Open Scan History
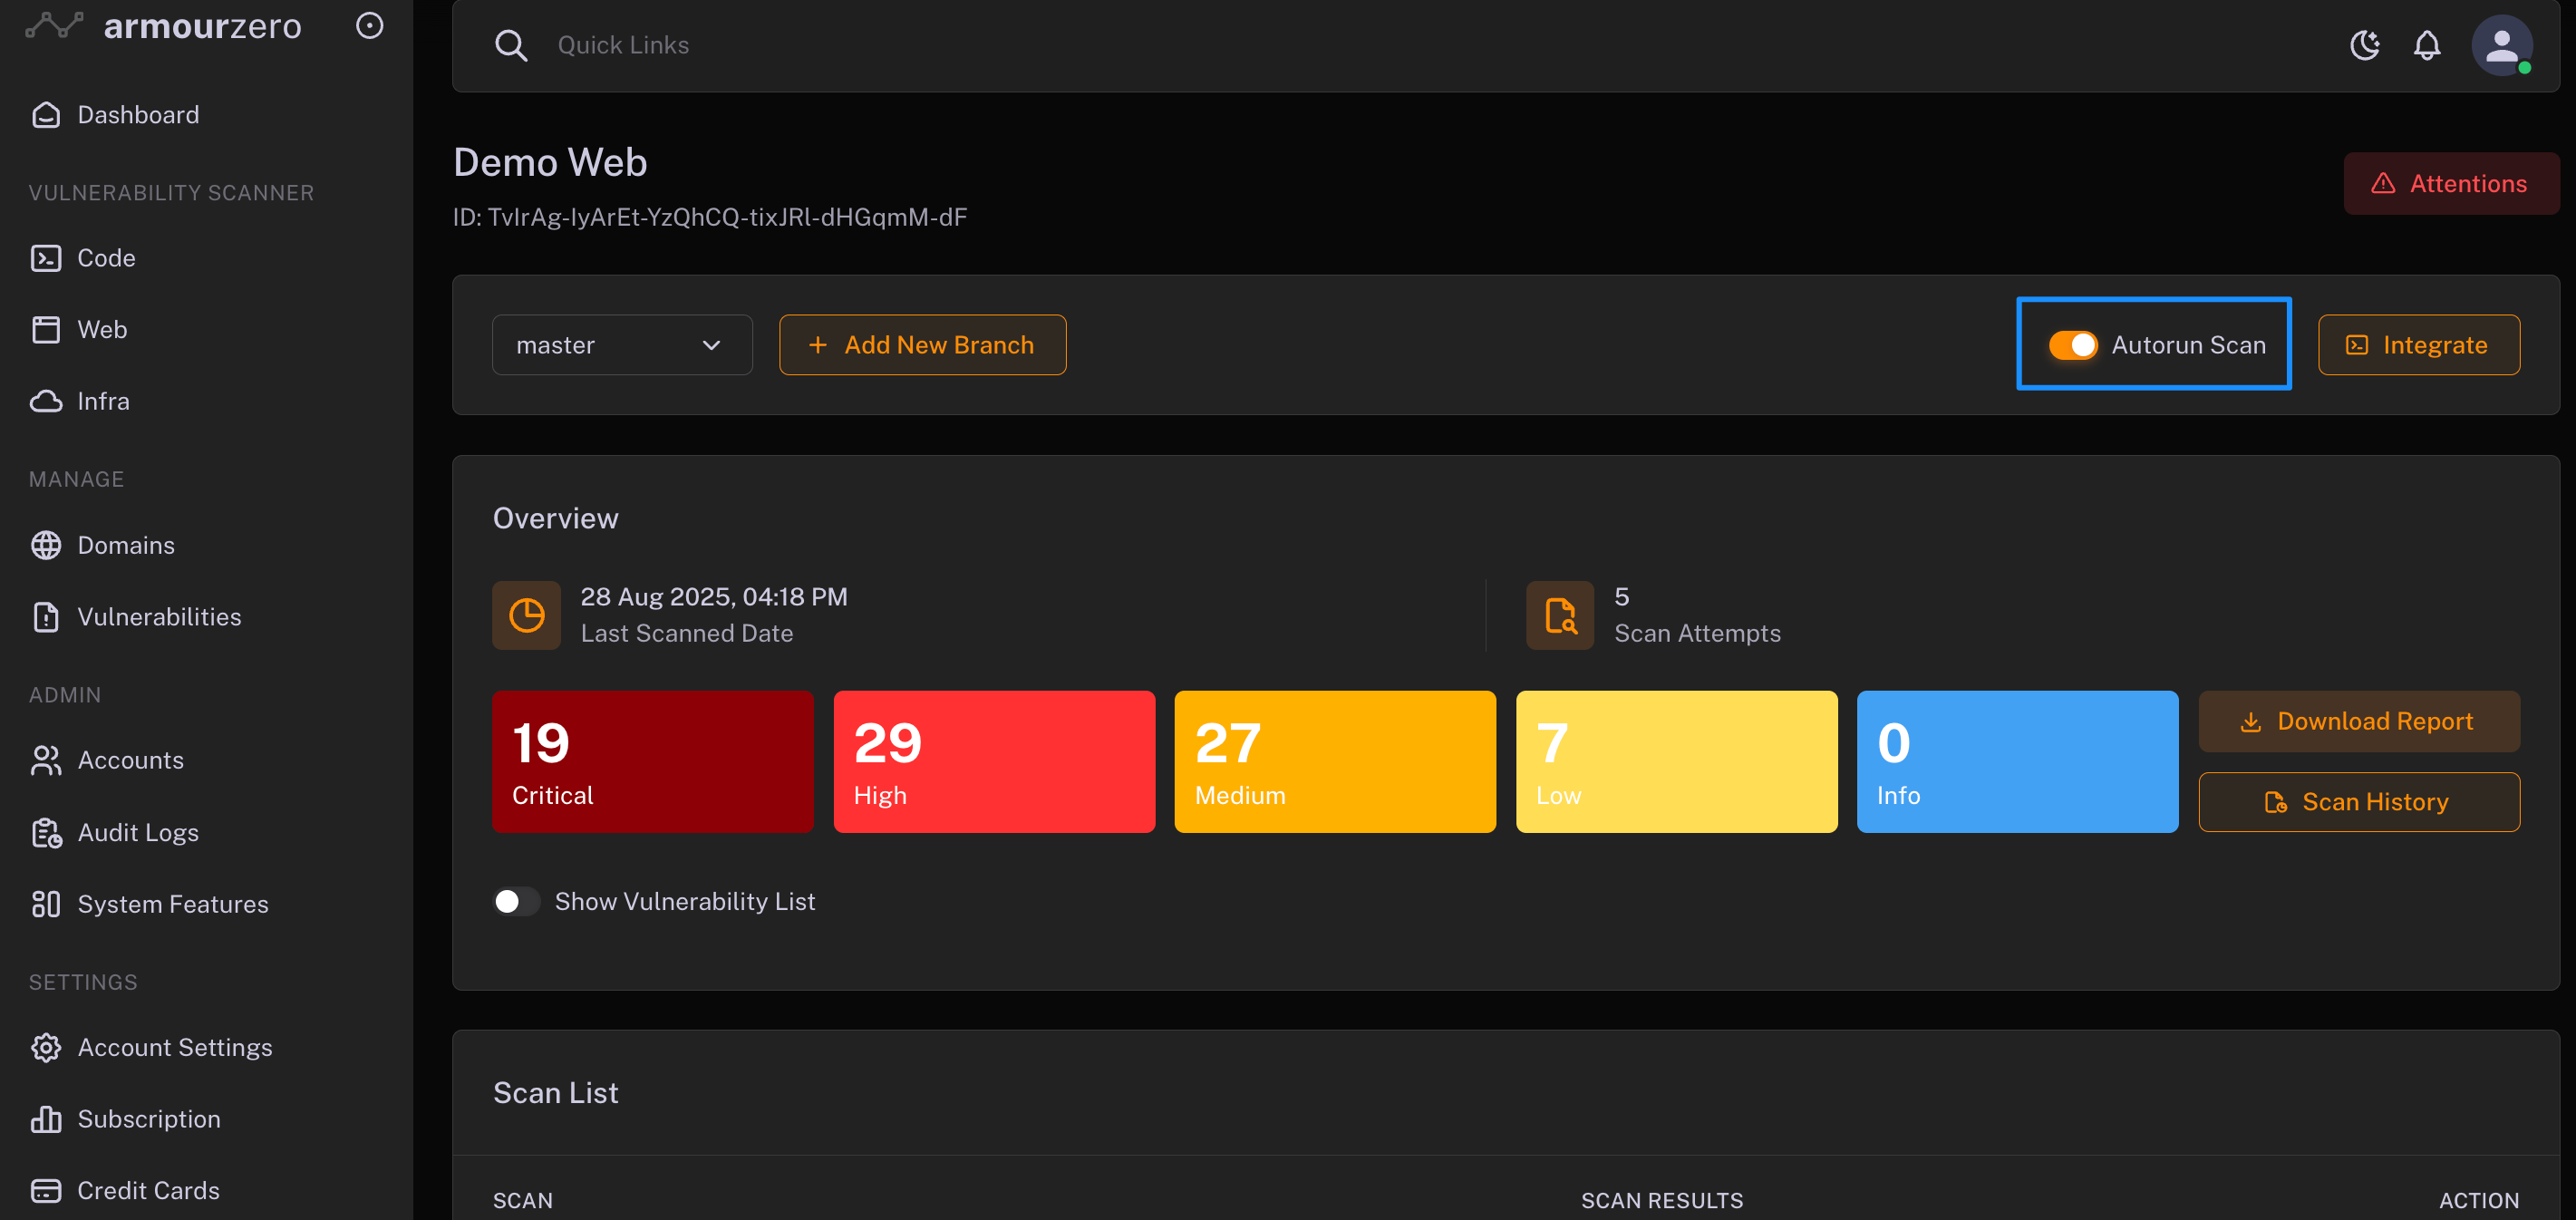Image resolution: width=2576 pixels, height=1220 pixels. tap(2358, 802)
